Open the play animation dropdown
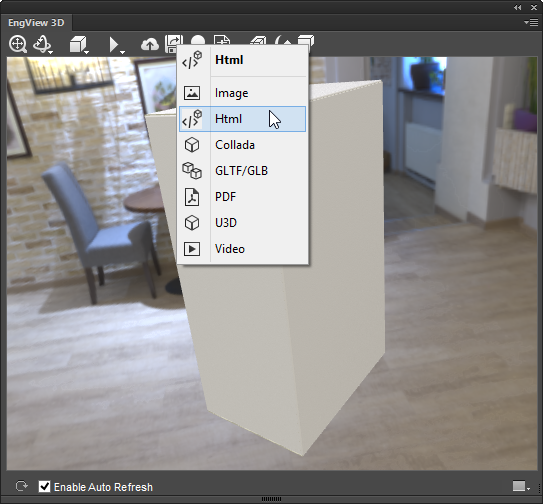Viewport: 543px width, 504px height. point(116,45)
